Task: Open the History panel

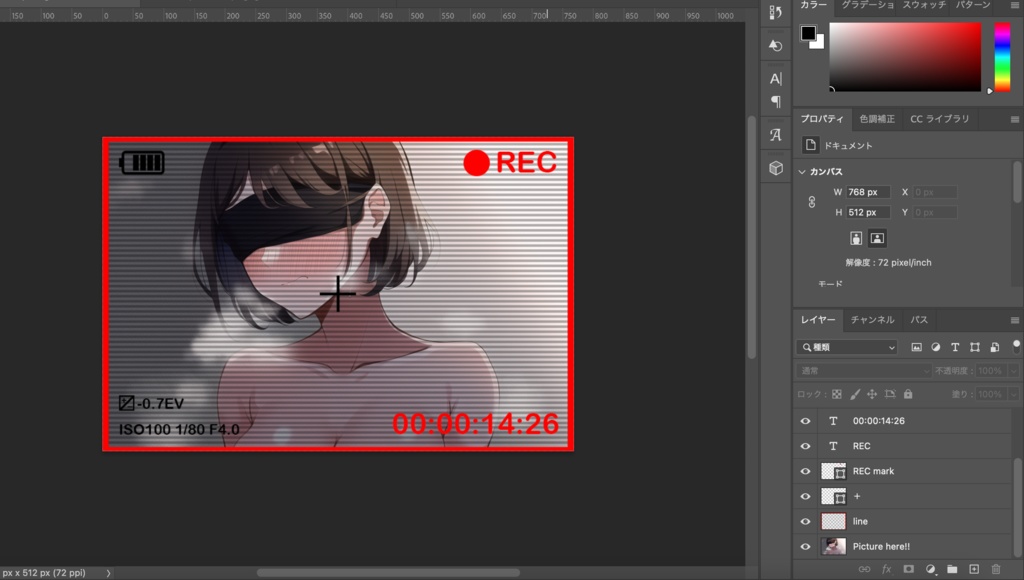Action: pyautogui.click(x=775, y=47)
